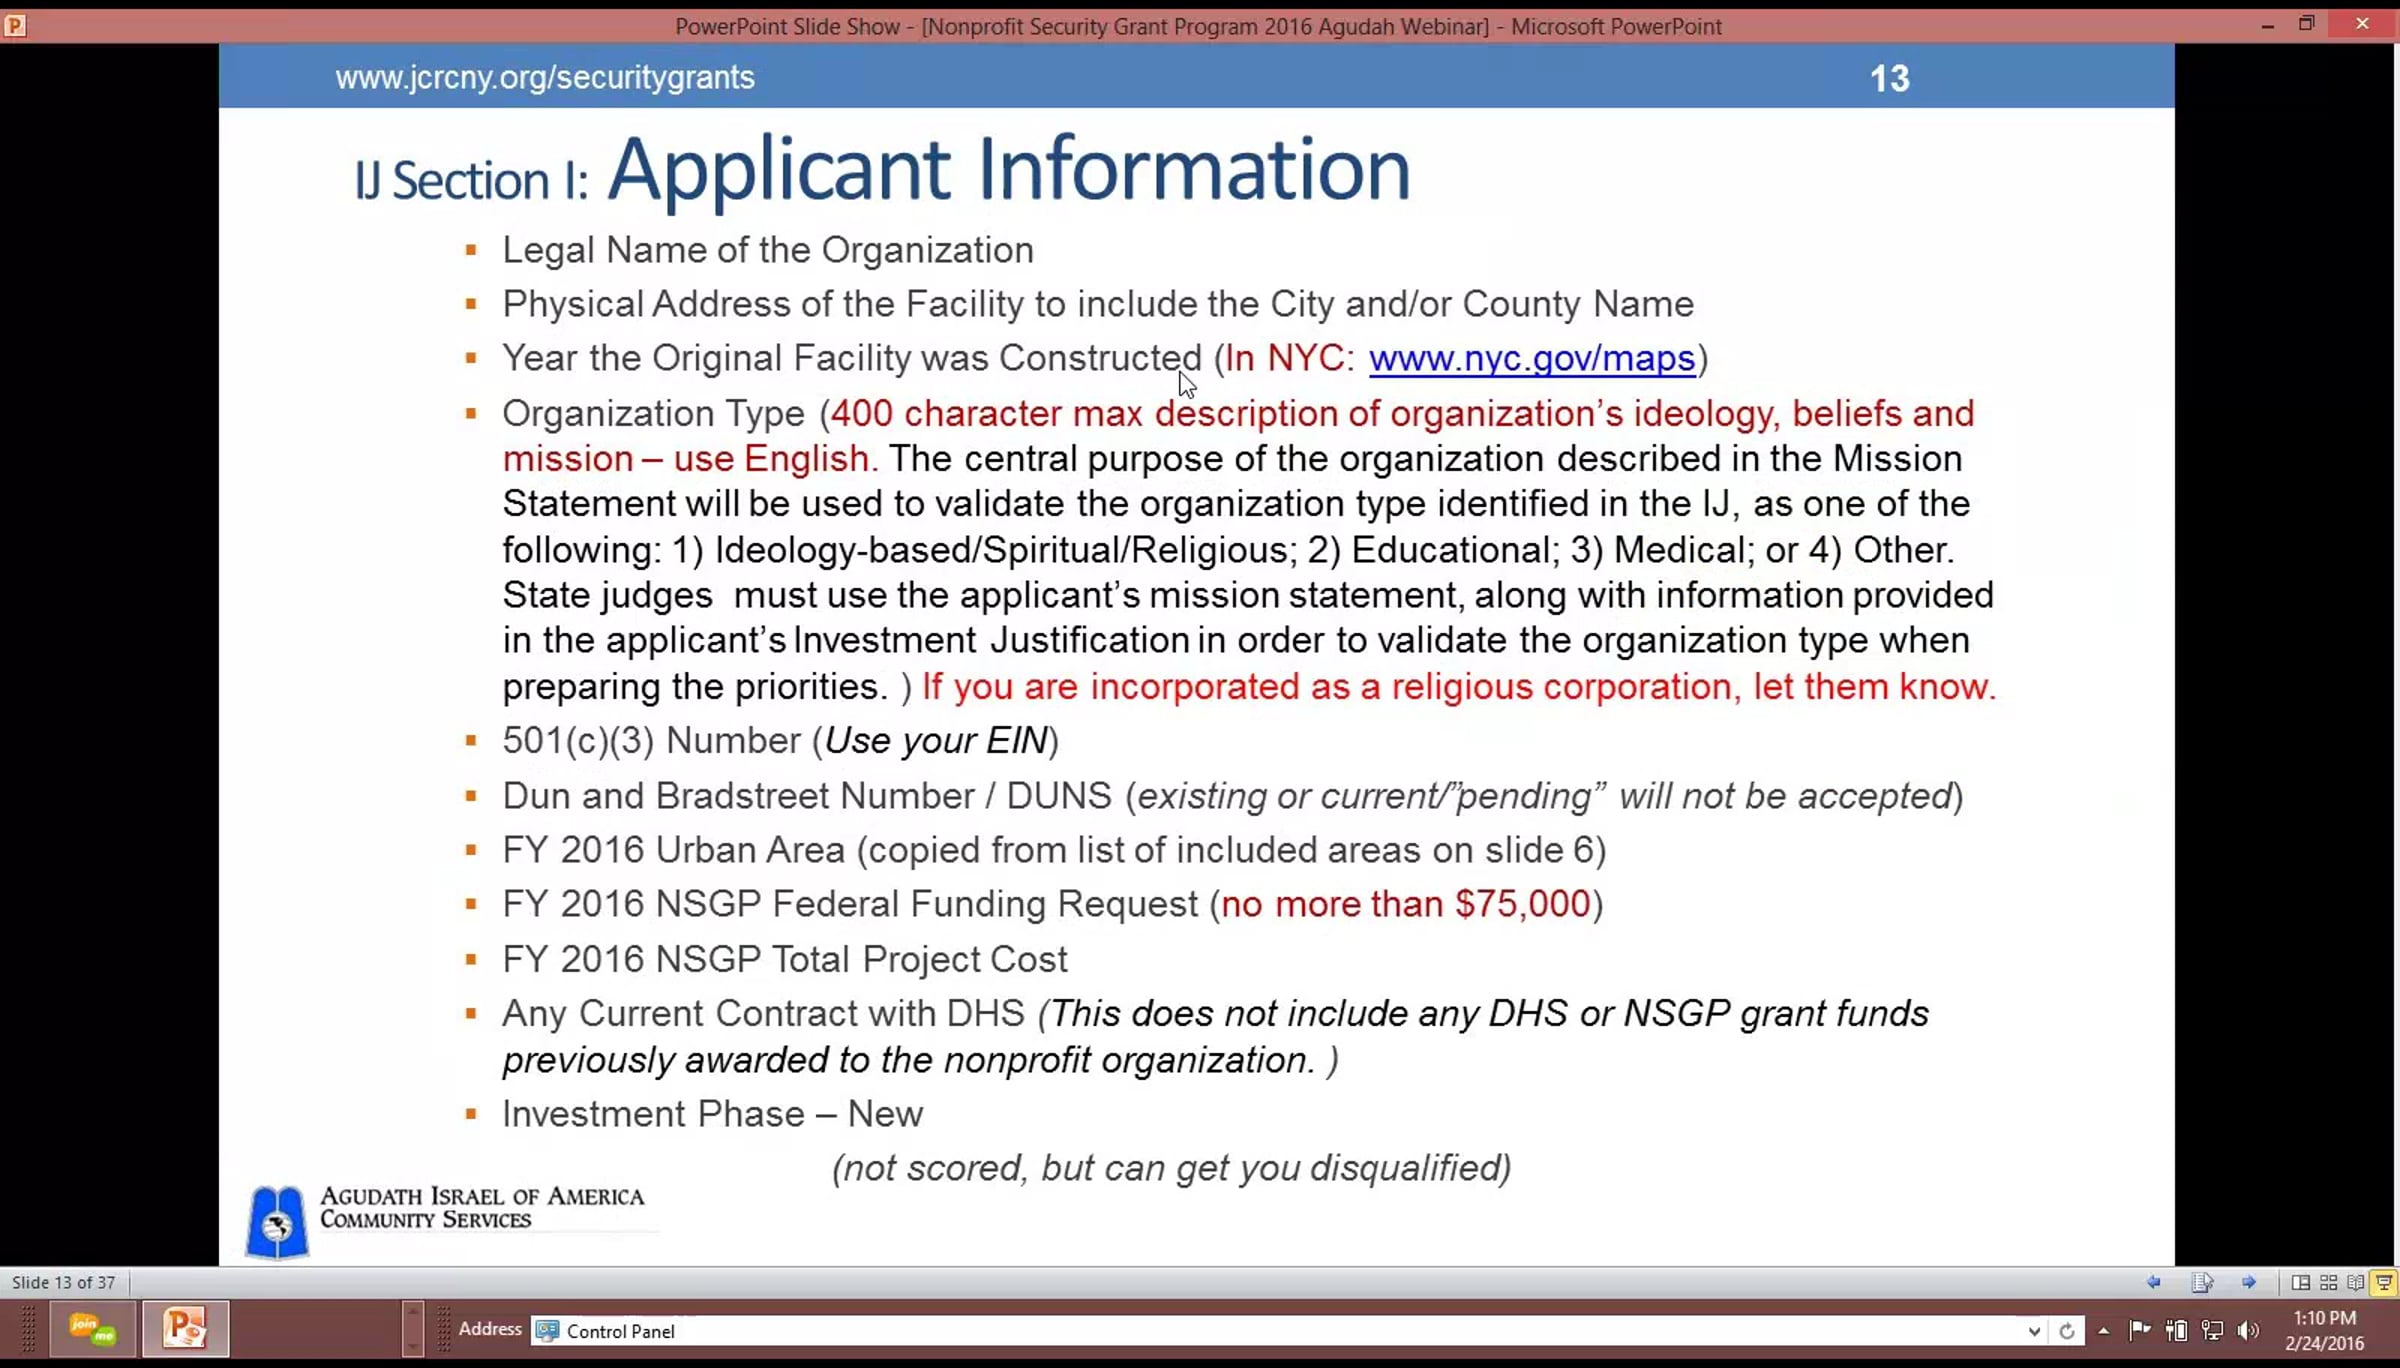The height and width of the screenshot is (1368, 2400).
Task: Open the volume speaker control
Action: (x=2248, y=1330)
